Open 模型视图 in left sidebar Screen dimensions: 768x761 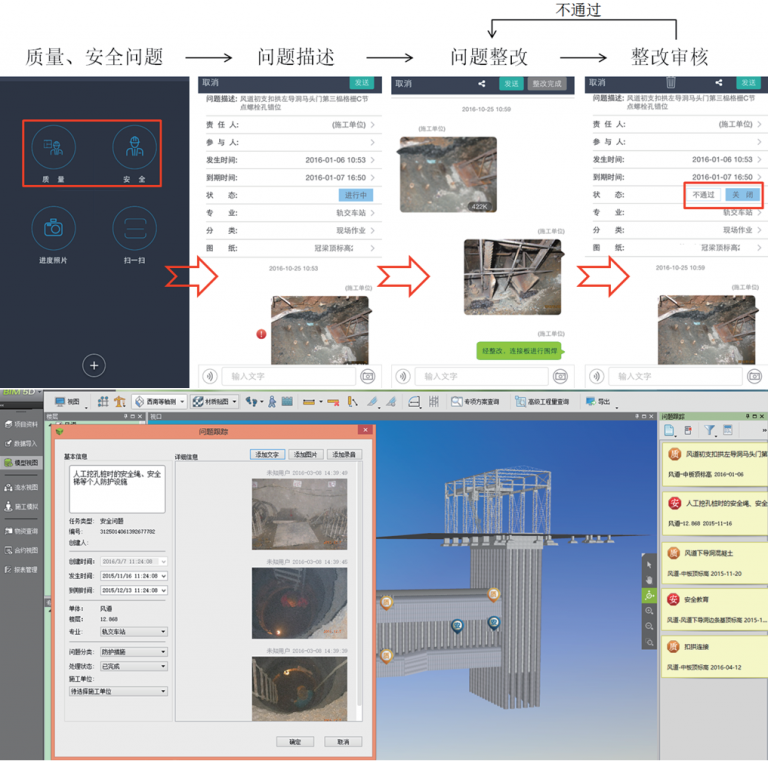coord(21,463)
